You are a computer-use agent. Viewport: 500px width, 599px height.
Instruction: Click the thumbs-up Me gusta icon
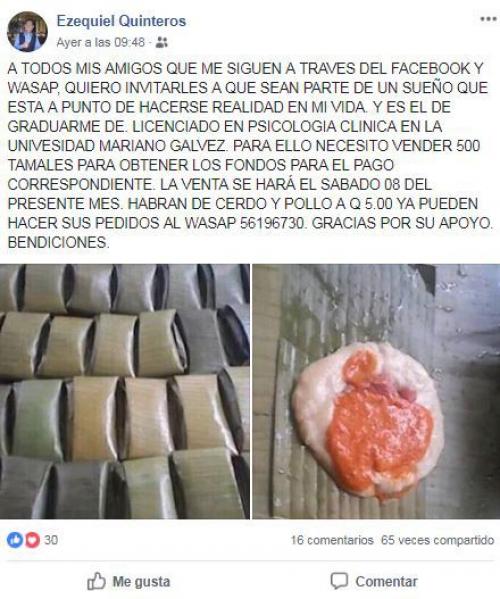click(96, 581)
